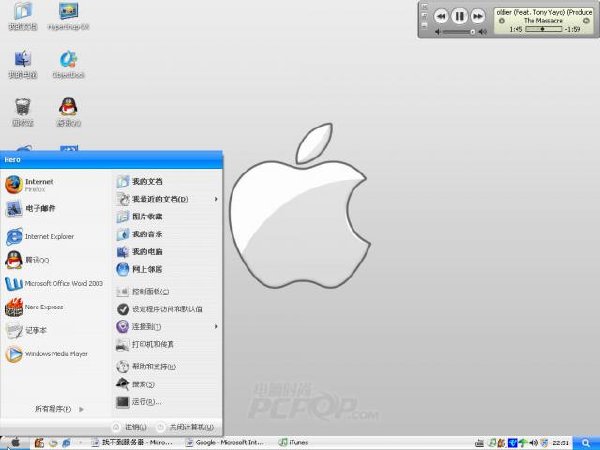Click the high-volume speaker icon in iTunes
The width and height of the screenshot is (600, 450).
click(x=483, y=32)
